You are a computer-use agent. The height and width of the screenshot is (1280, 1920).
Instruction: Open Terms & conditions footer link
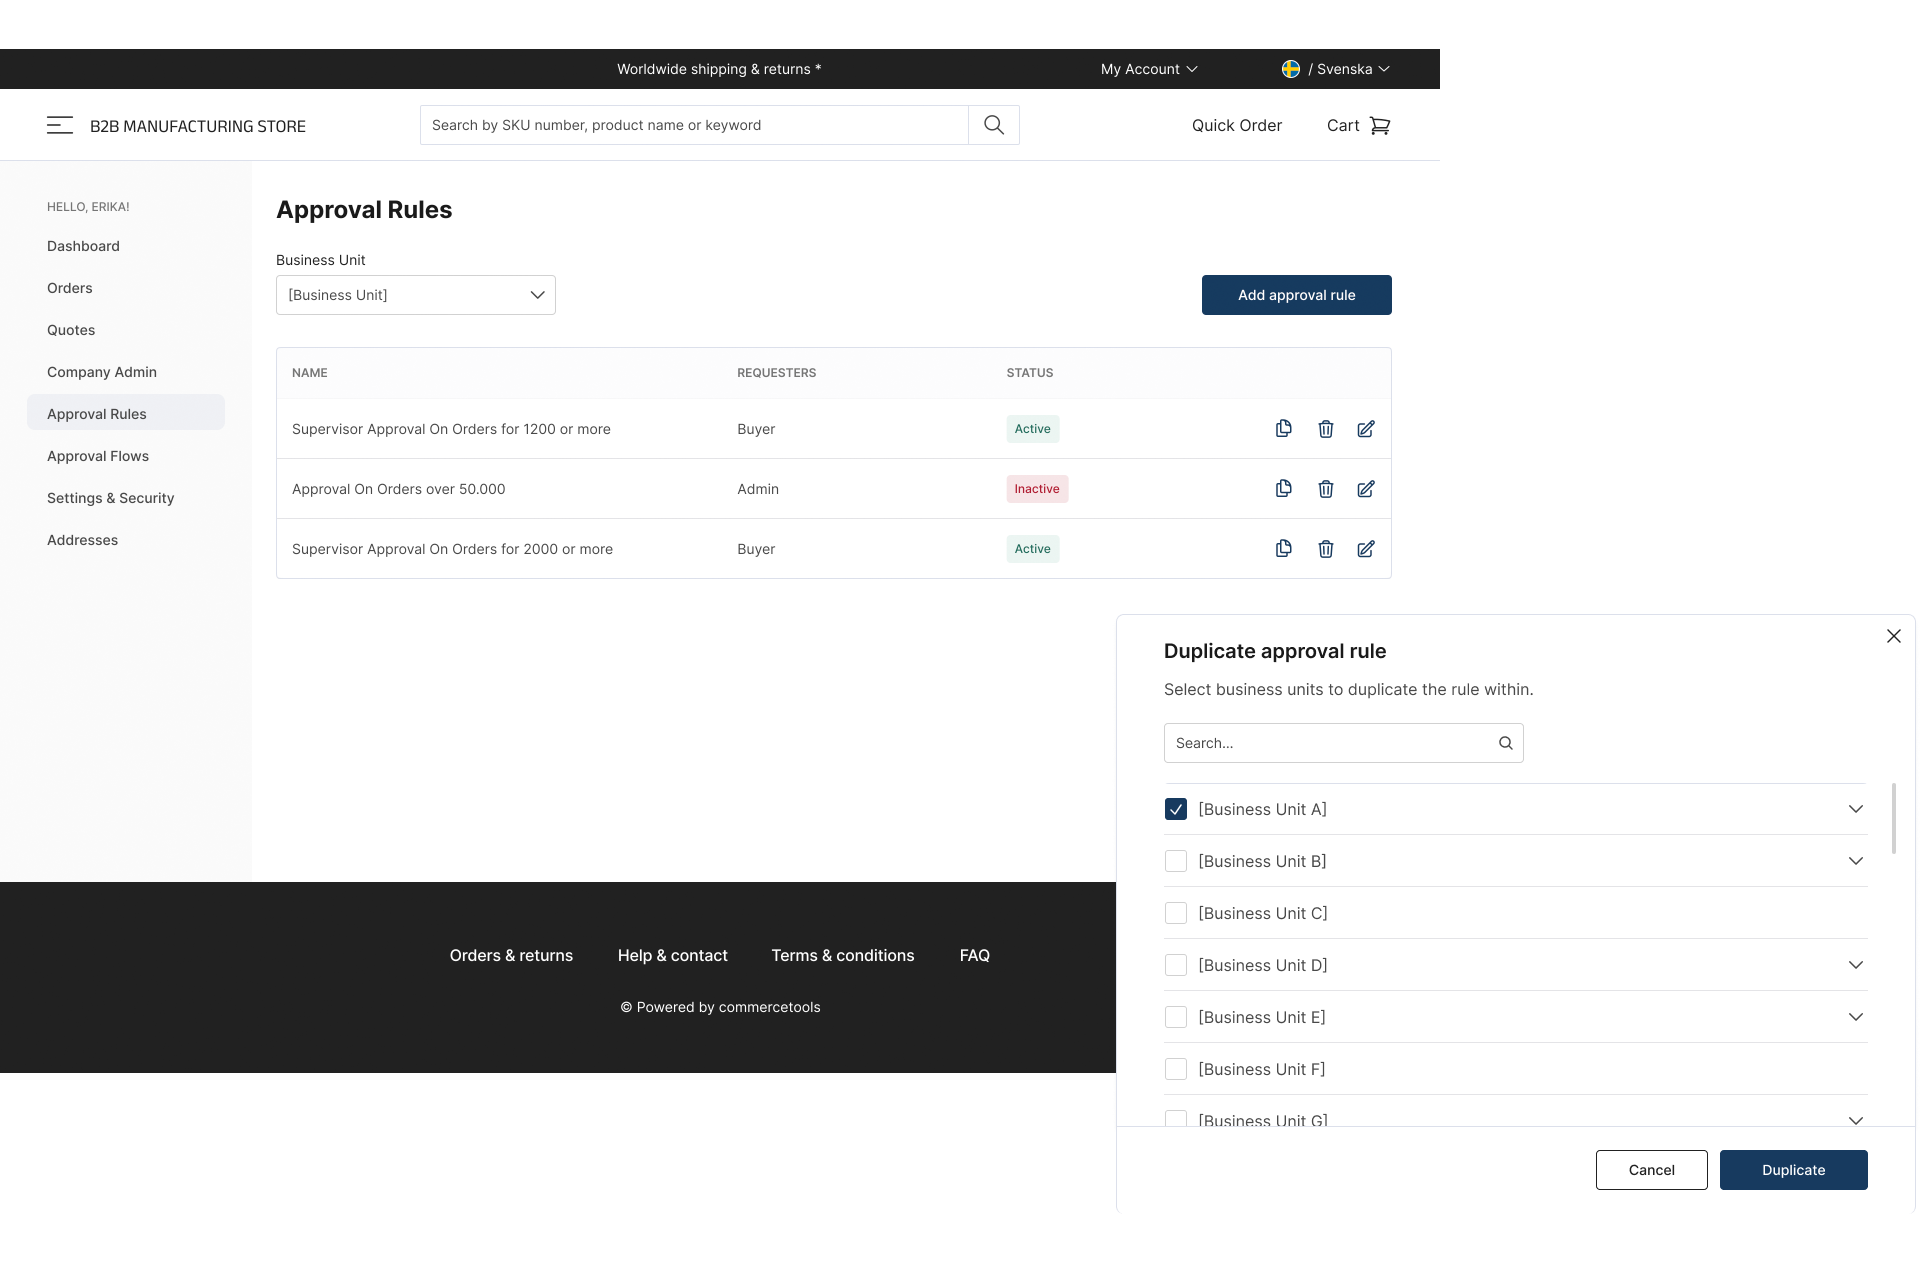(843, 955)
